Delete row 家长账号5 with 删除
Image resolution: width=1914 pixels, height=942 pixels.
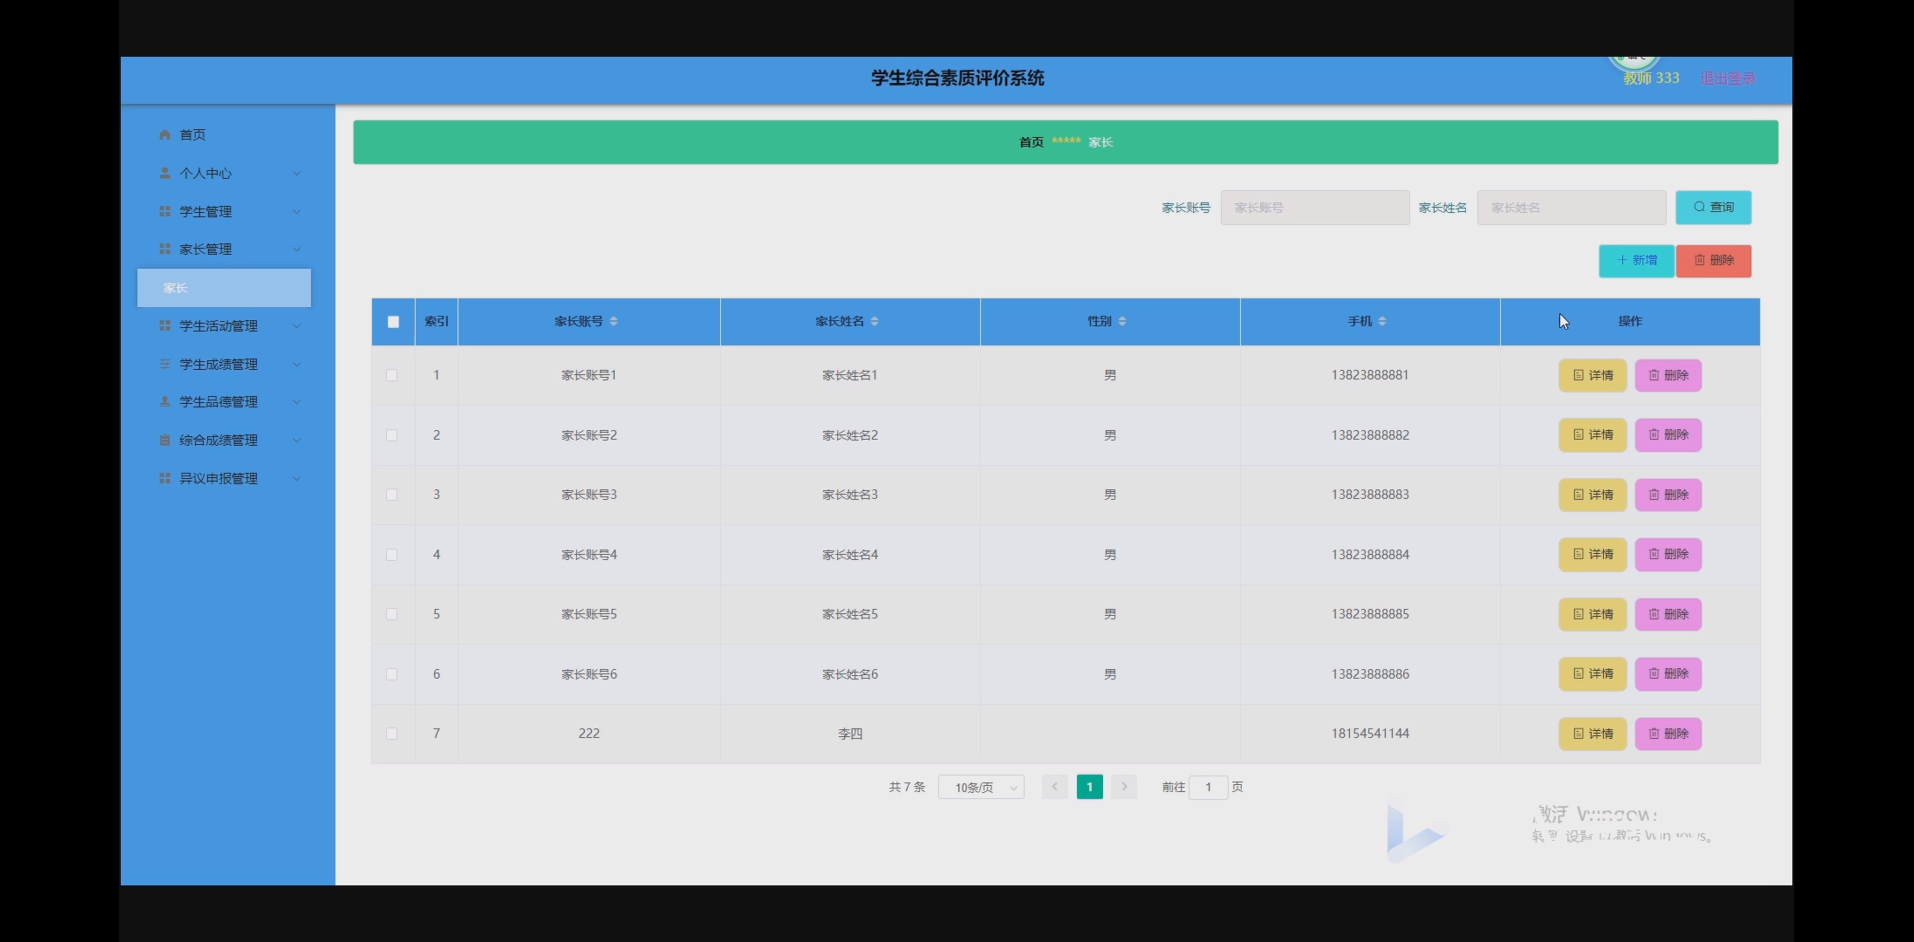1668,614
